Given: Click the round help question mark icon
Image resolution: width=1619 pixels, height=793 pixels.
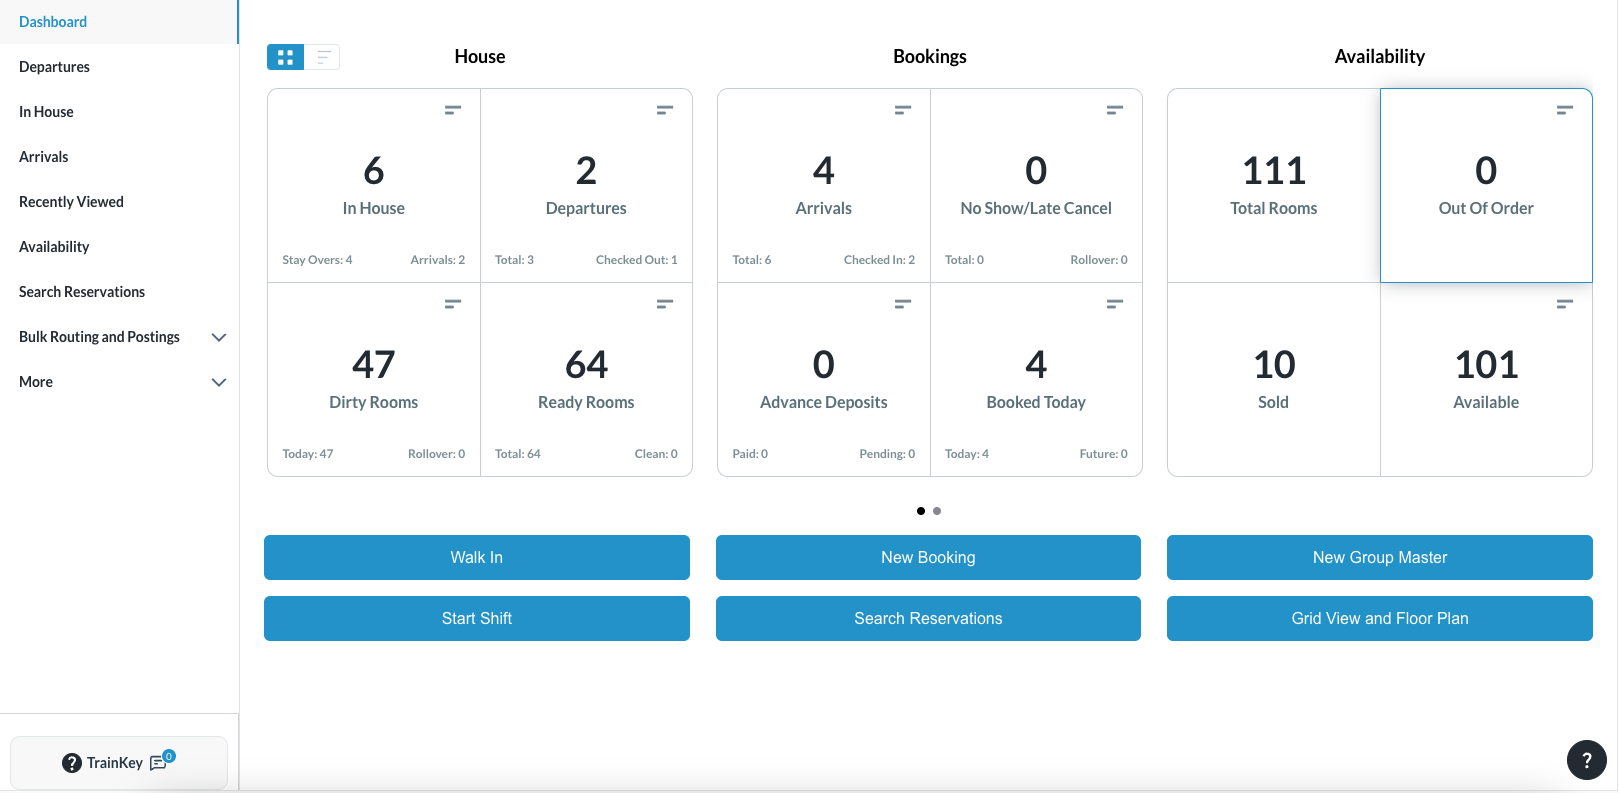Looking at the screenshot, I should tap(1586, 760).
